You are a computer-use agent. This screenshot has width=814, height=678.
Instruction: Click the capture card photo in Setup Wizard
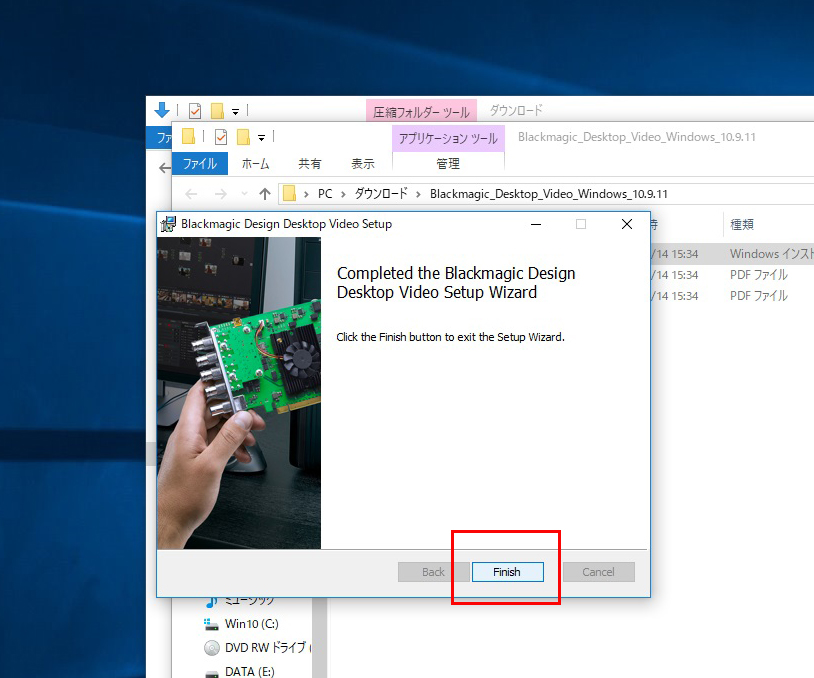[x=239, y=393]
